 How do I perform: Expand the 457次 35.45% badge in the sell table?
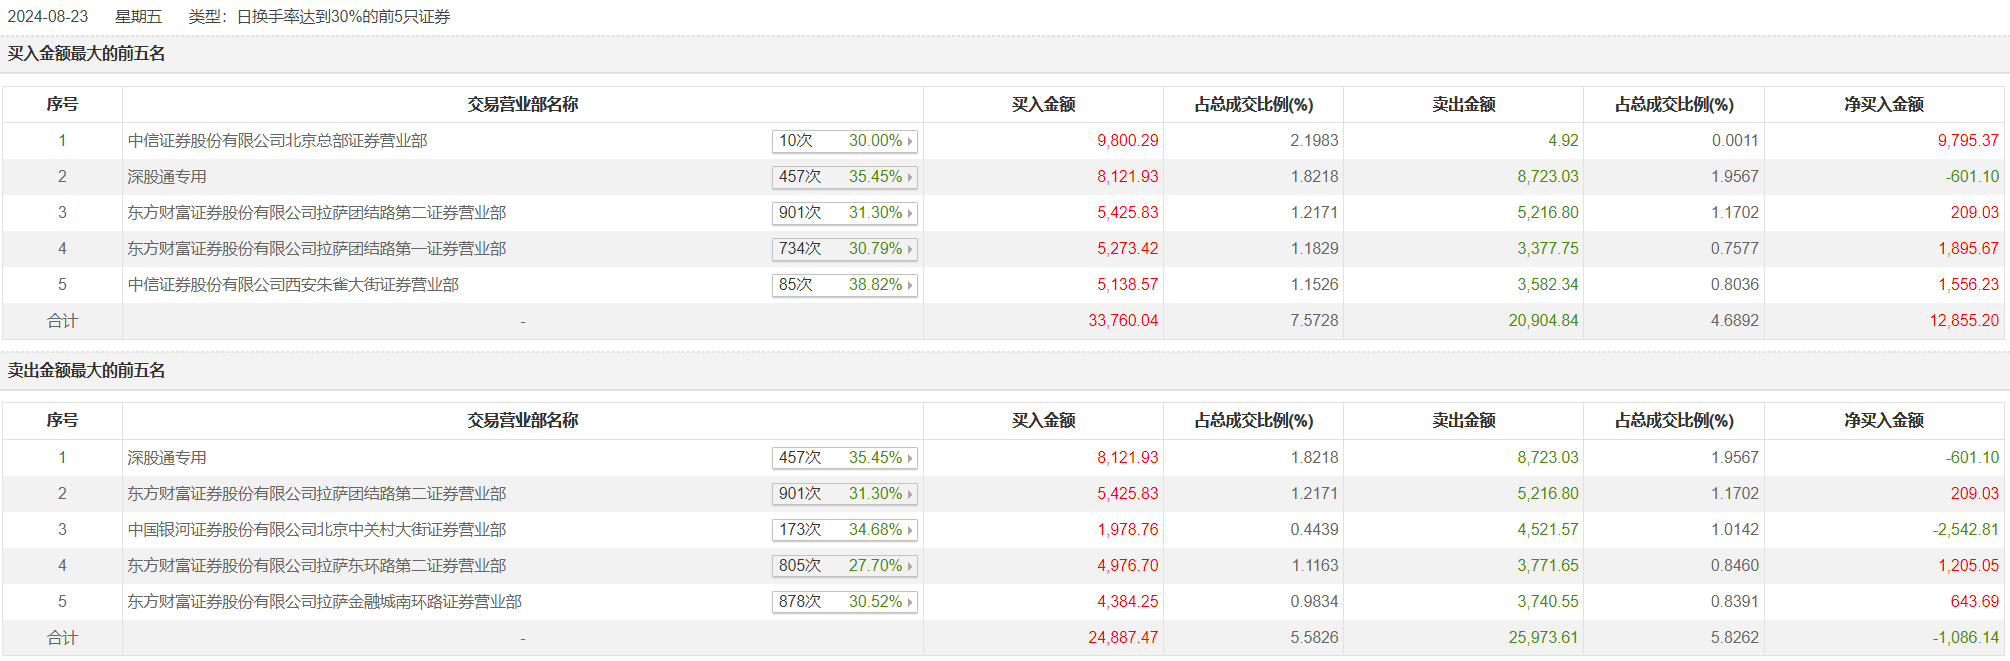[x=844, y=458]
